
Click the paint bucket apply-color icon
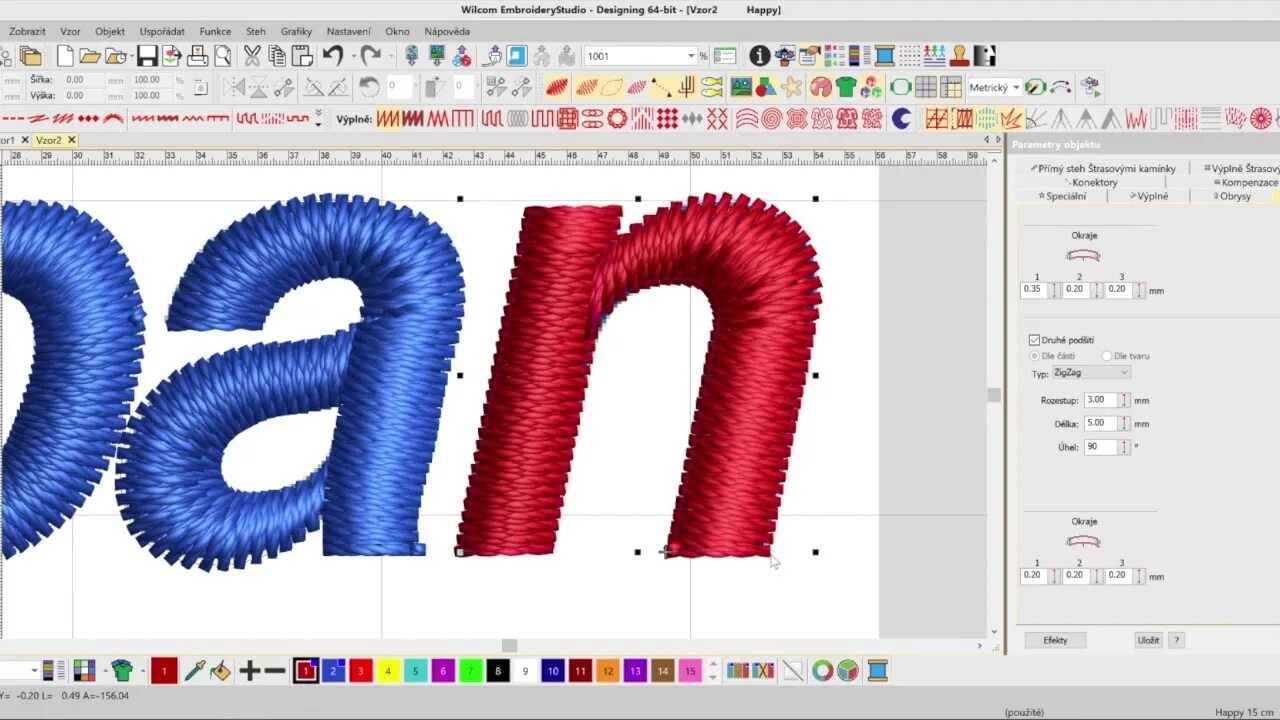coord(220,671)
